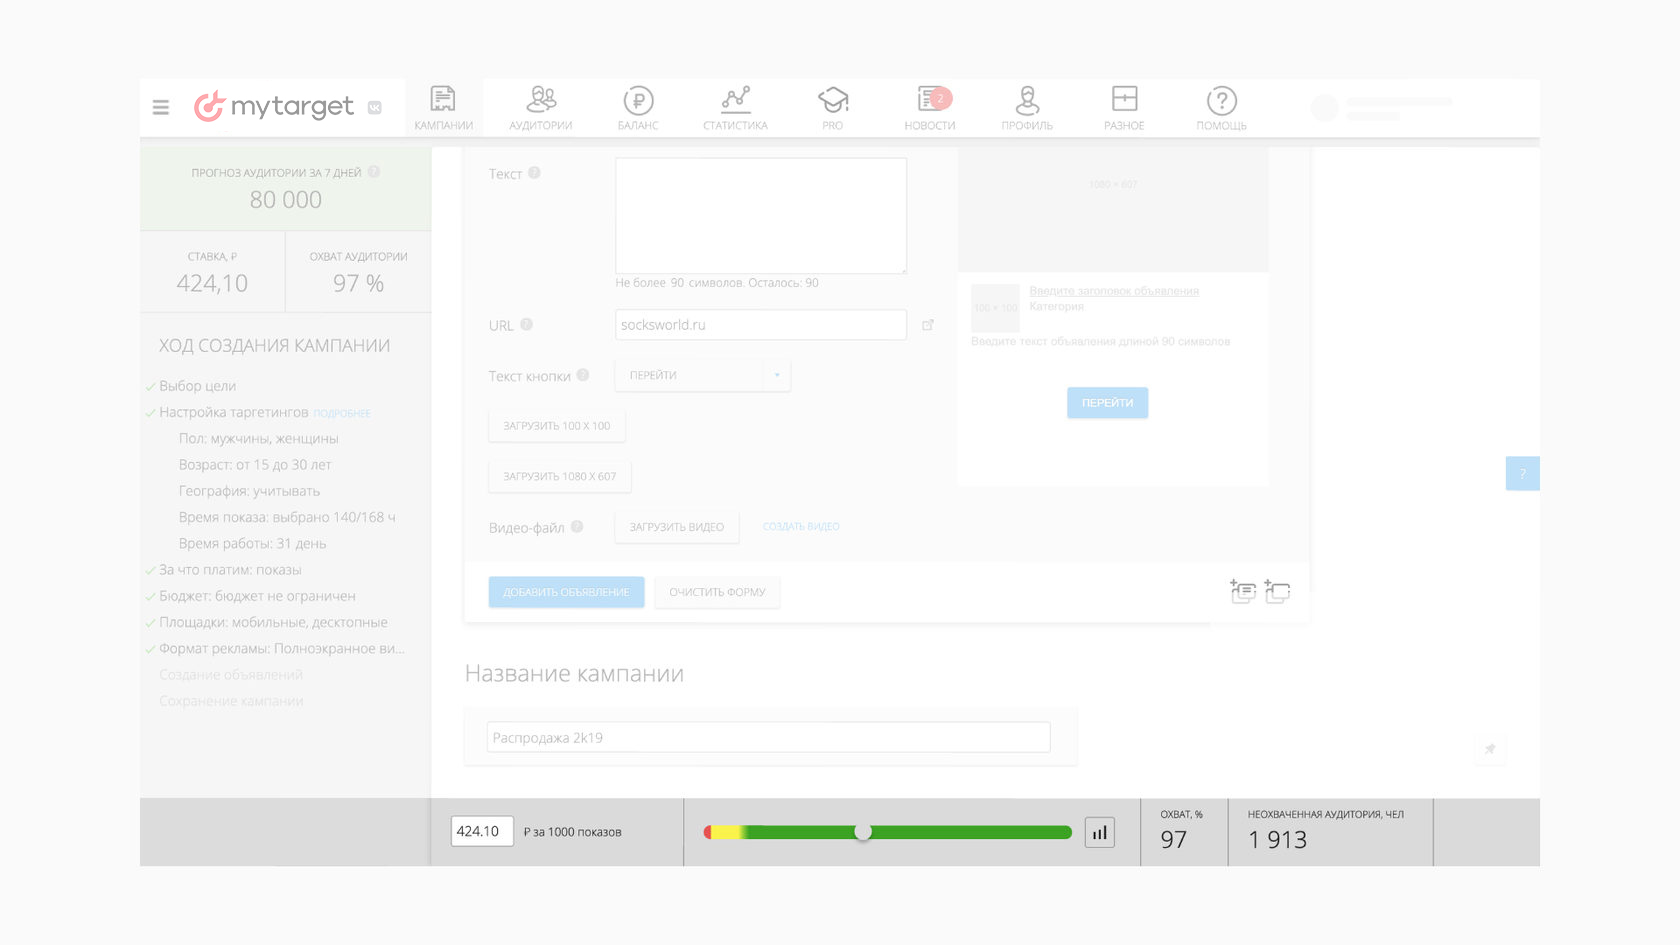This screenshot has width=1680, height=945.
Task: Open the Подробнее targeting details link
Action: pyautogui.click(x=342, y=413)
